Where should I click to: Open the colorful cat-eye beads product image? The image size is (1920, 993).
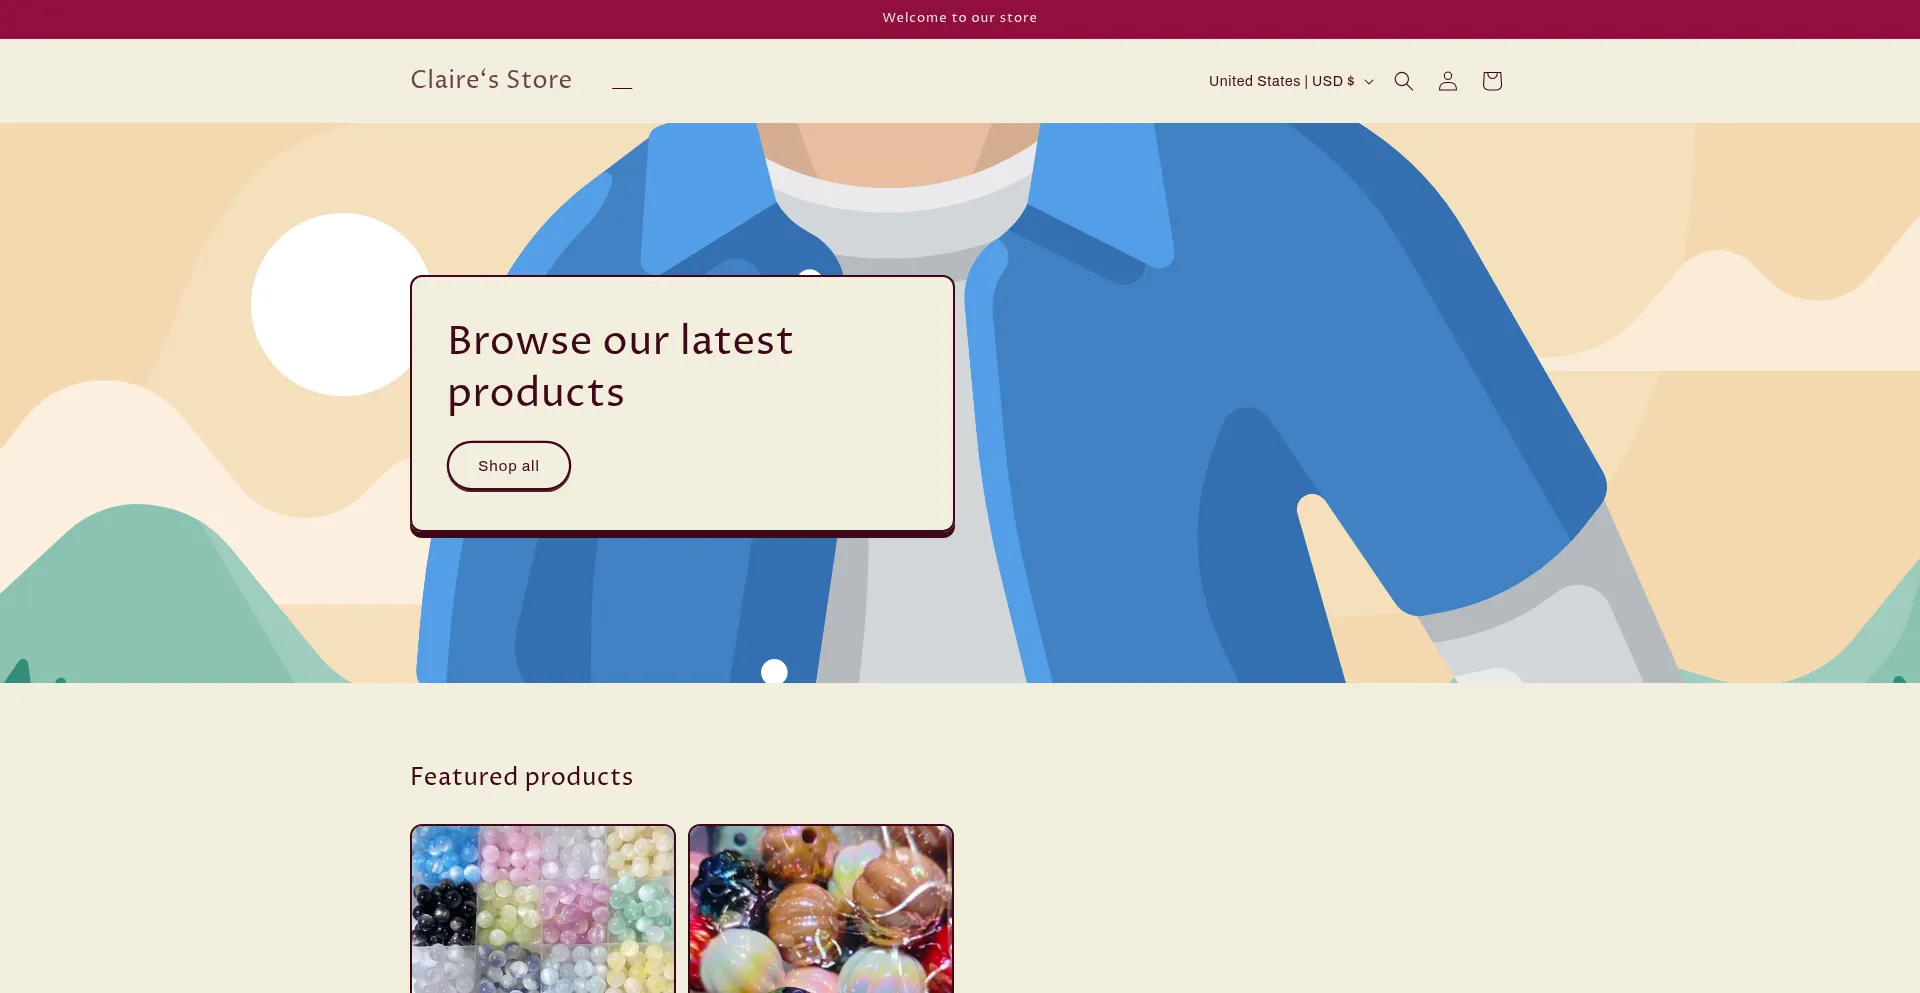[x=543, y=909]
